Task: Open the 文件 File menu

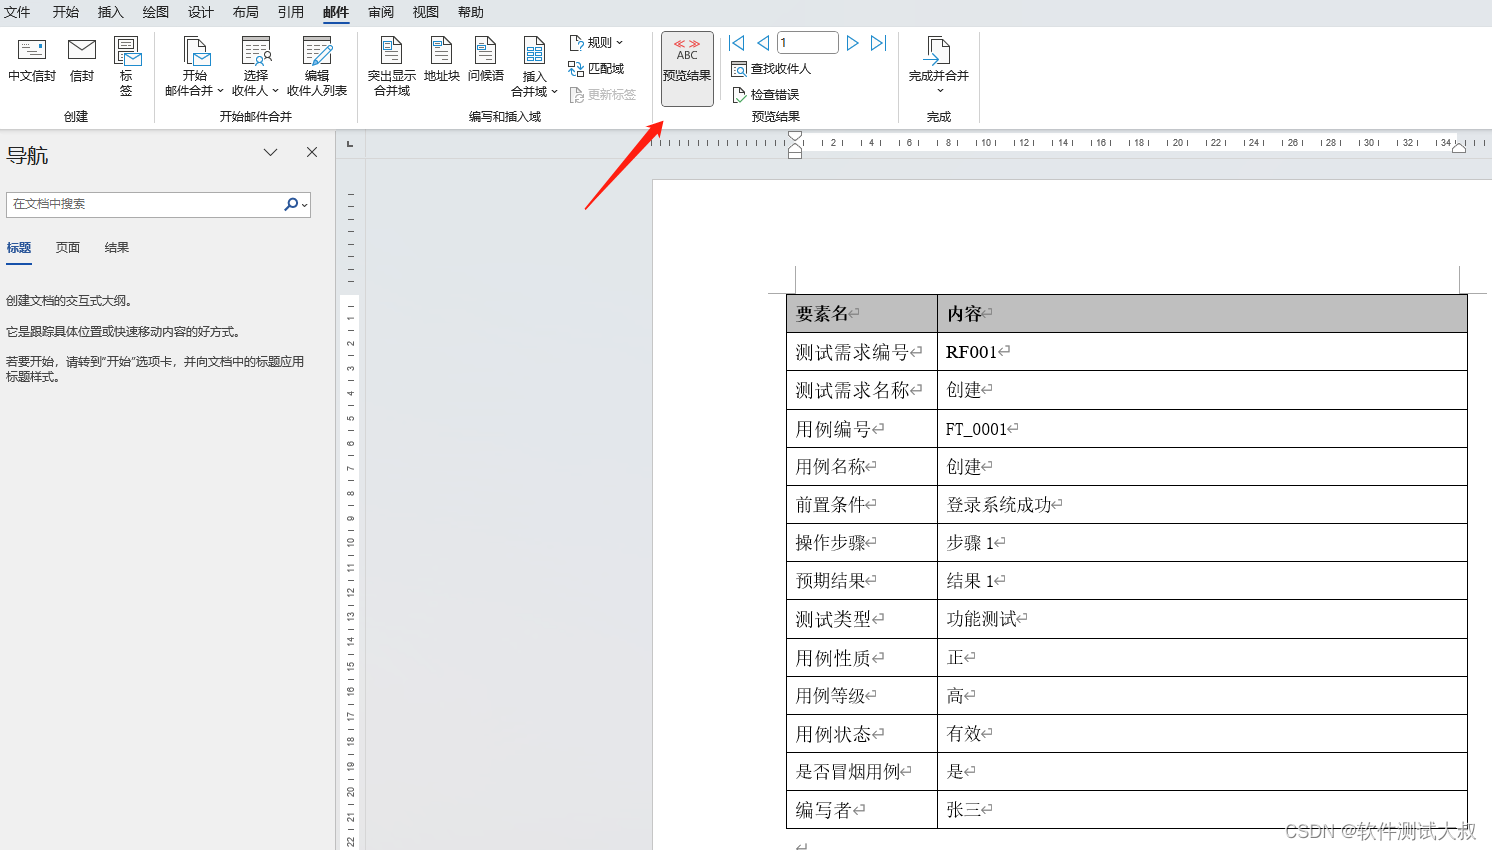Action: [x=17, y=12]
